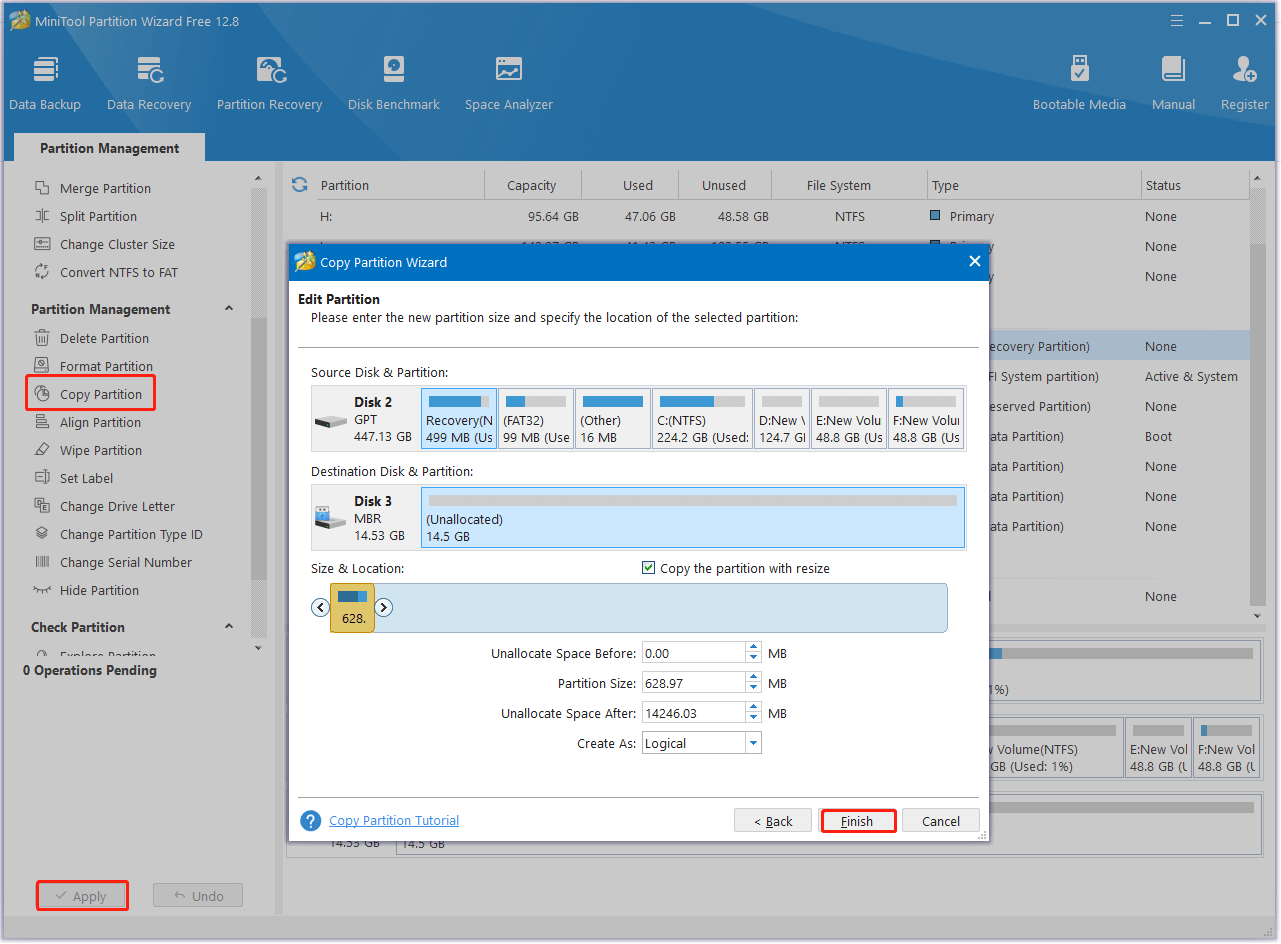Open the Create As dropdown
Viewport: 1281px width, 944px height.
[753, 743]
